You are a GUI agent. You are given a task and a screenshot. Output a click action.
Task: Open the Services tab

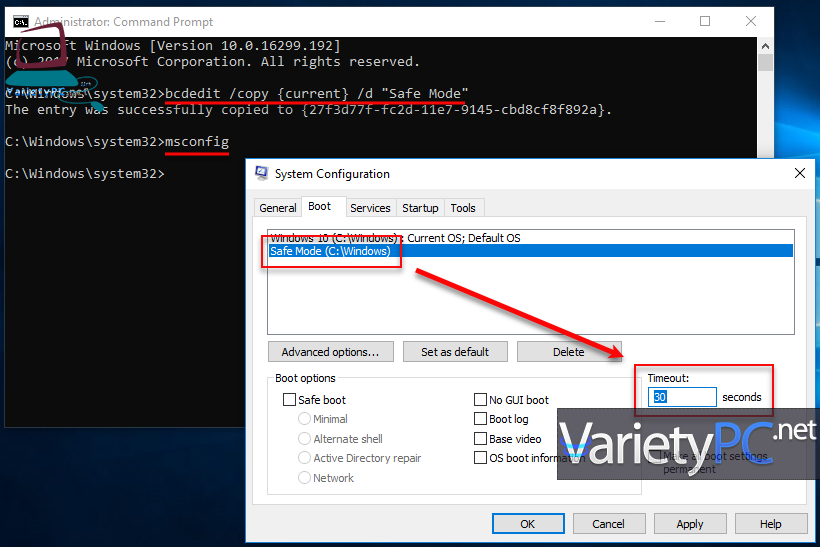(x=370, y=208)
